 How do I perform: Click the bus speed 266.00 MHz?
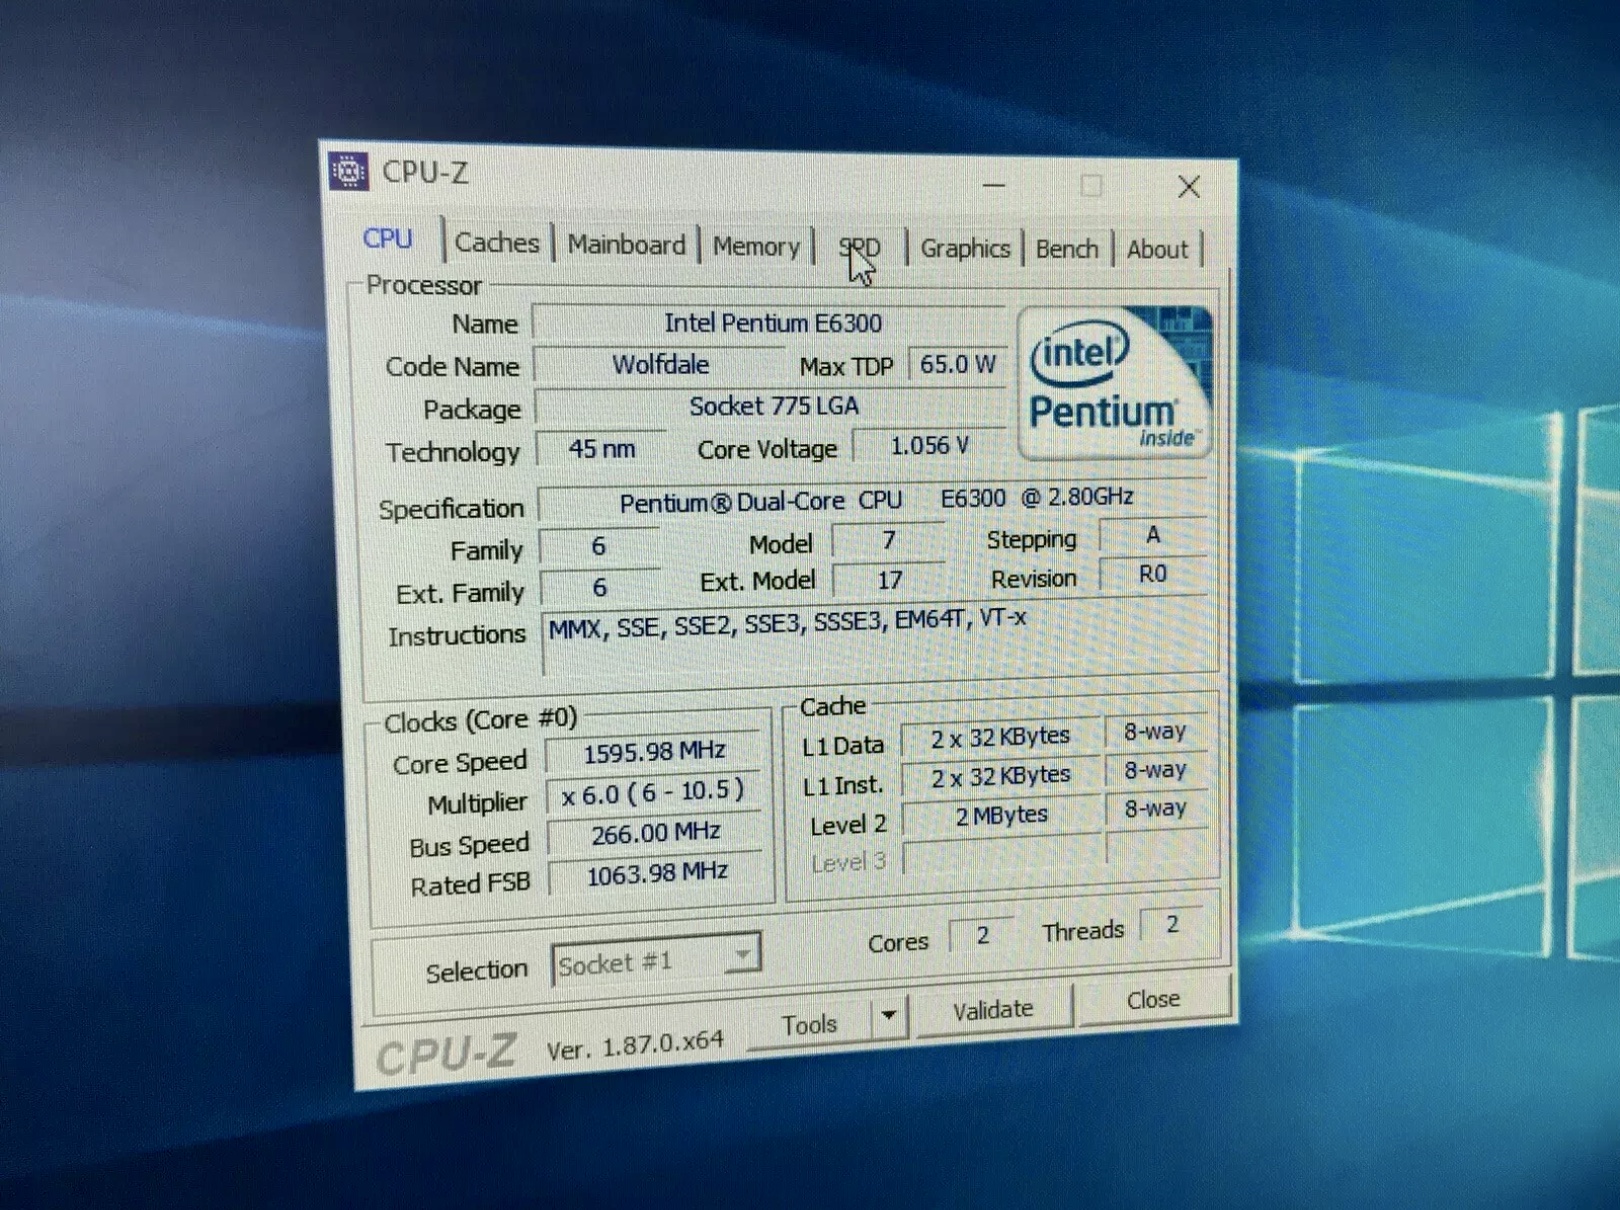coord(655,832)
